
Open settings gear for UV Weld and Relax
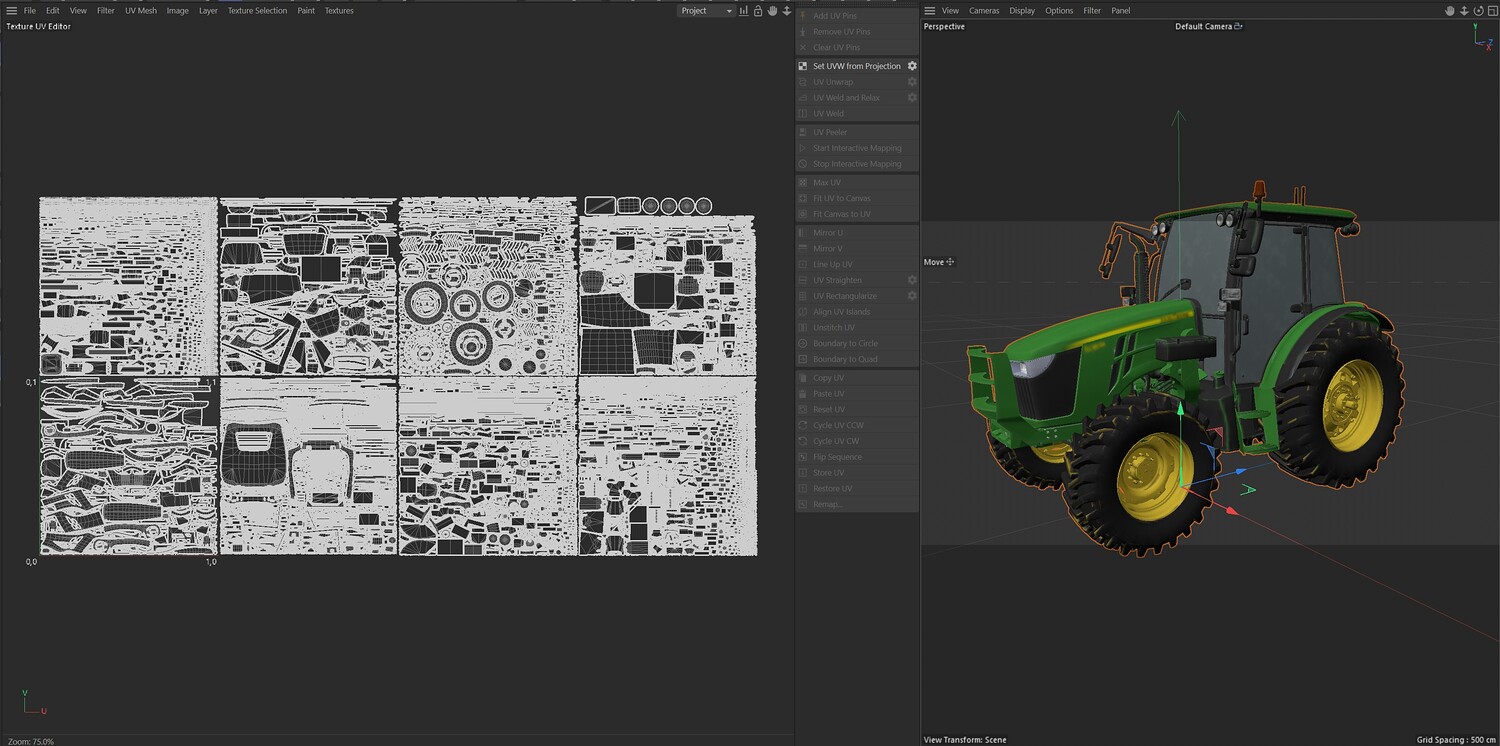tap(912, 98)
